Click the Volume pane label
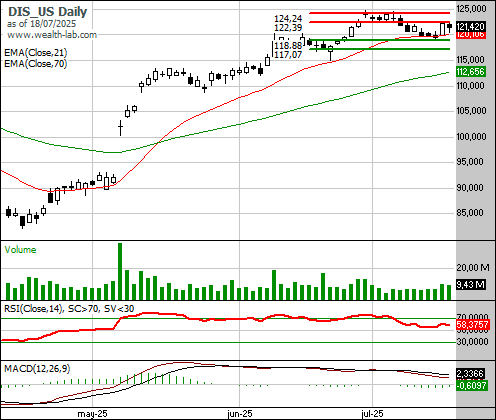 pos(20,250)
